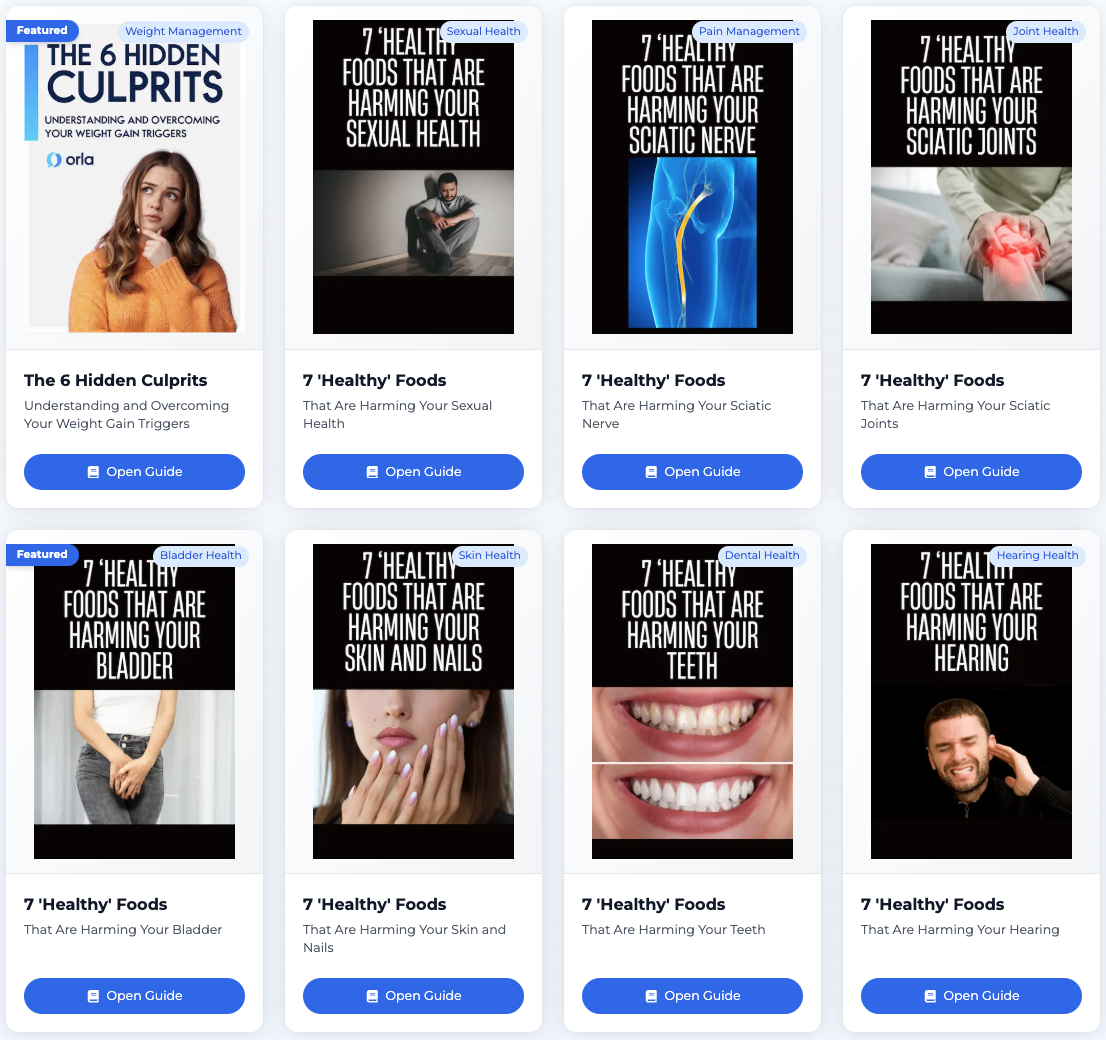Click the Joint Health category tag
The width and height of the screenshot is (1106, 1040).
tap(1045, 31)
